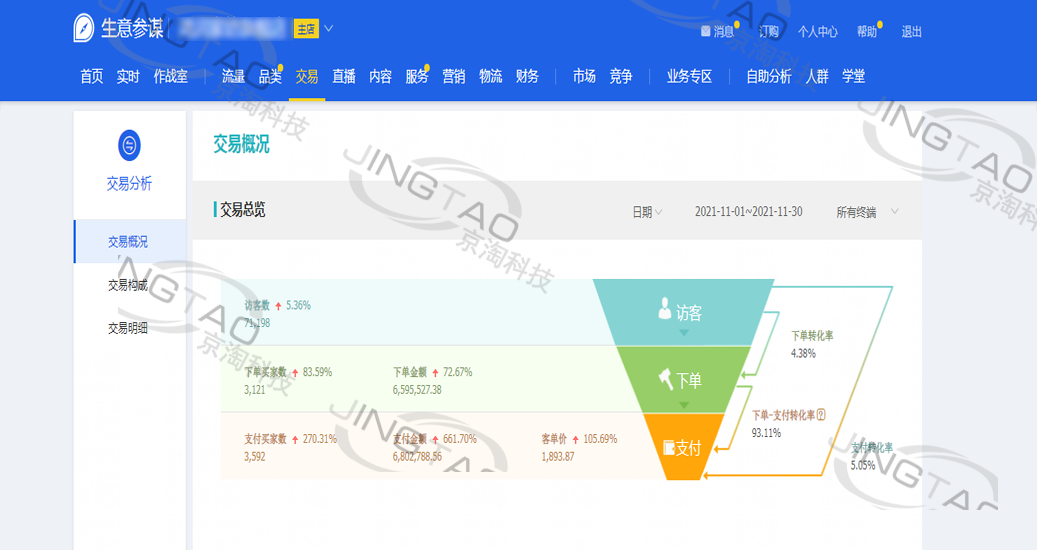Click the 退出 logout link
Viewport: 1037px width, 550px height.
[911, 32]
